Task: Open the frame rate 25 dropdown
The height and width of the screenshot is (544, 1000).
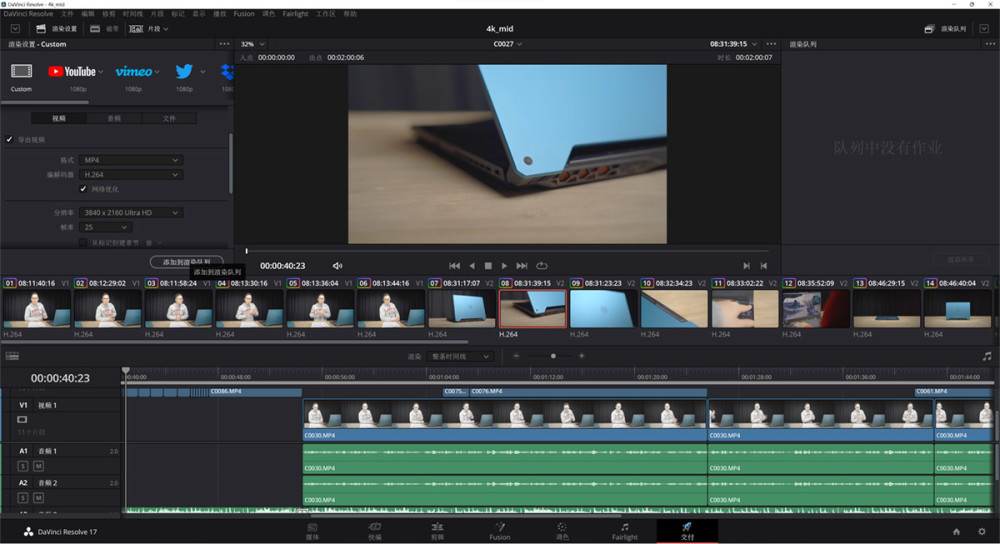Action: pos(106,227)
